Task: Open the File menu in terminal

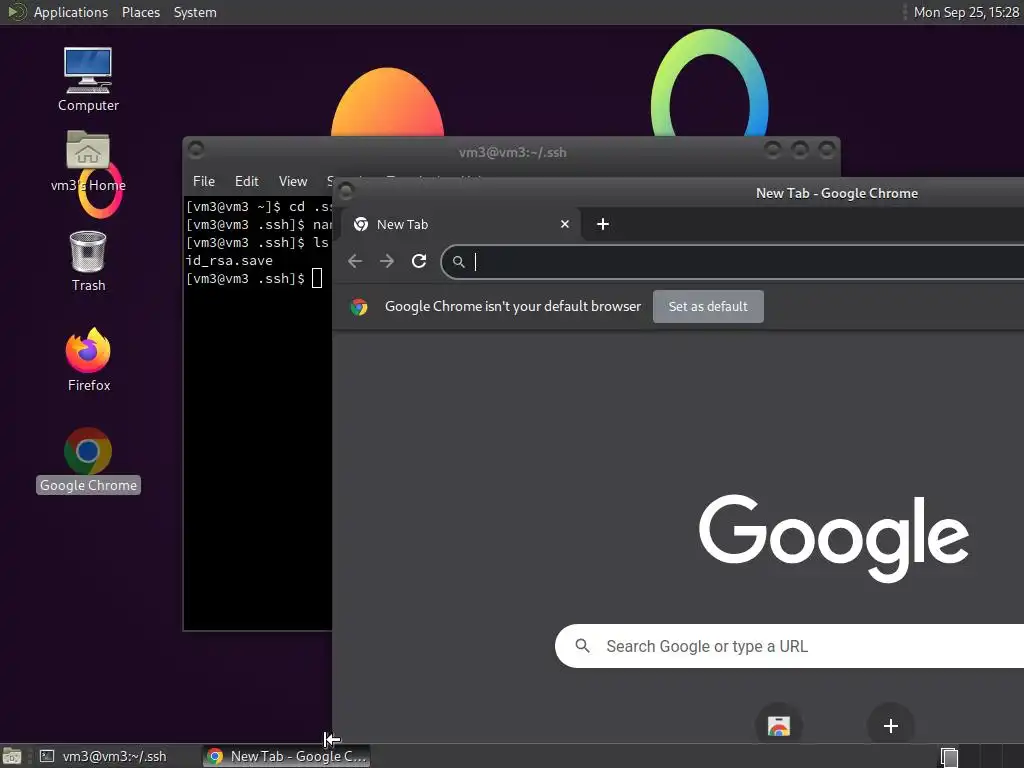Action: click(204, 182)
